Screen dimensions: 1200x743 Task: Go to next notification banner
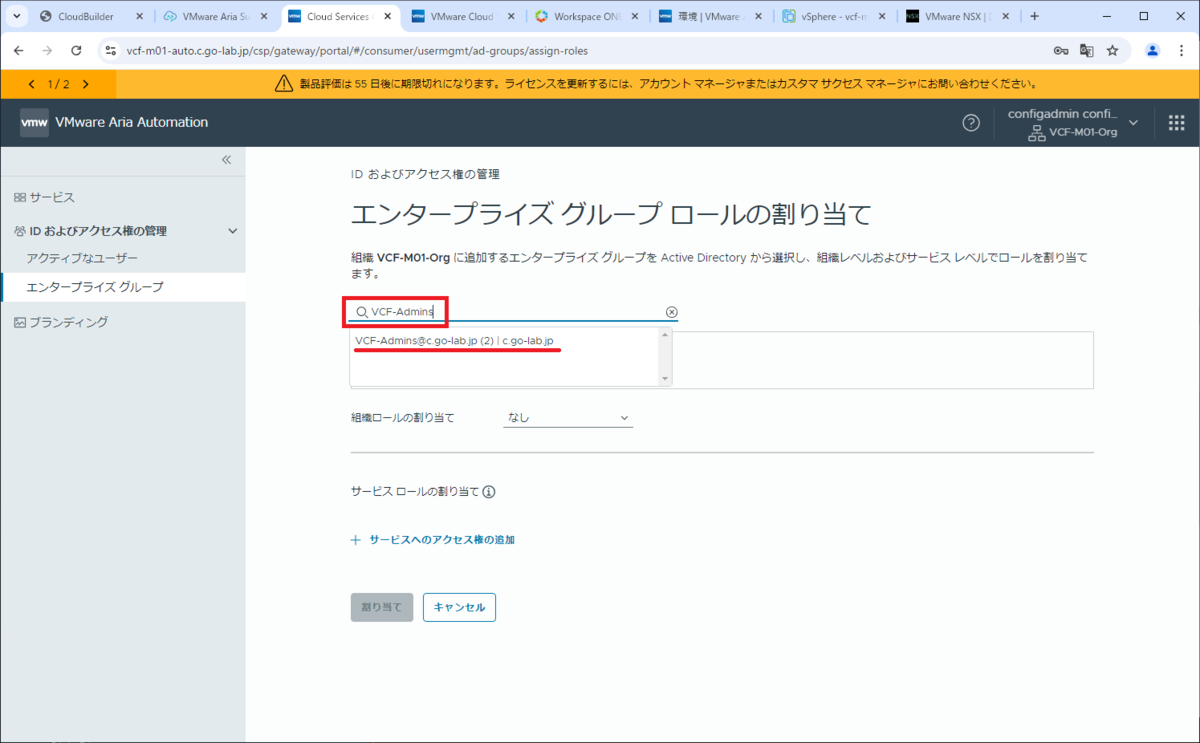coord(85,85)
